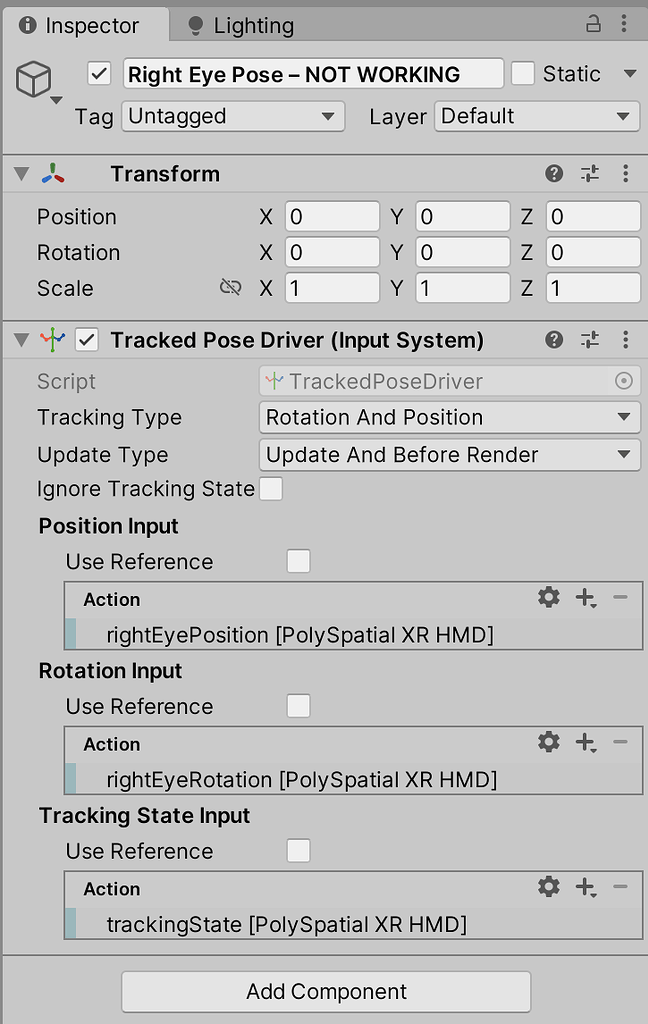Uncheck the GameObject active checkbox
Image resolution: width=648 pixels, height=1024 pixels.
tap(97, 73)
